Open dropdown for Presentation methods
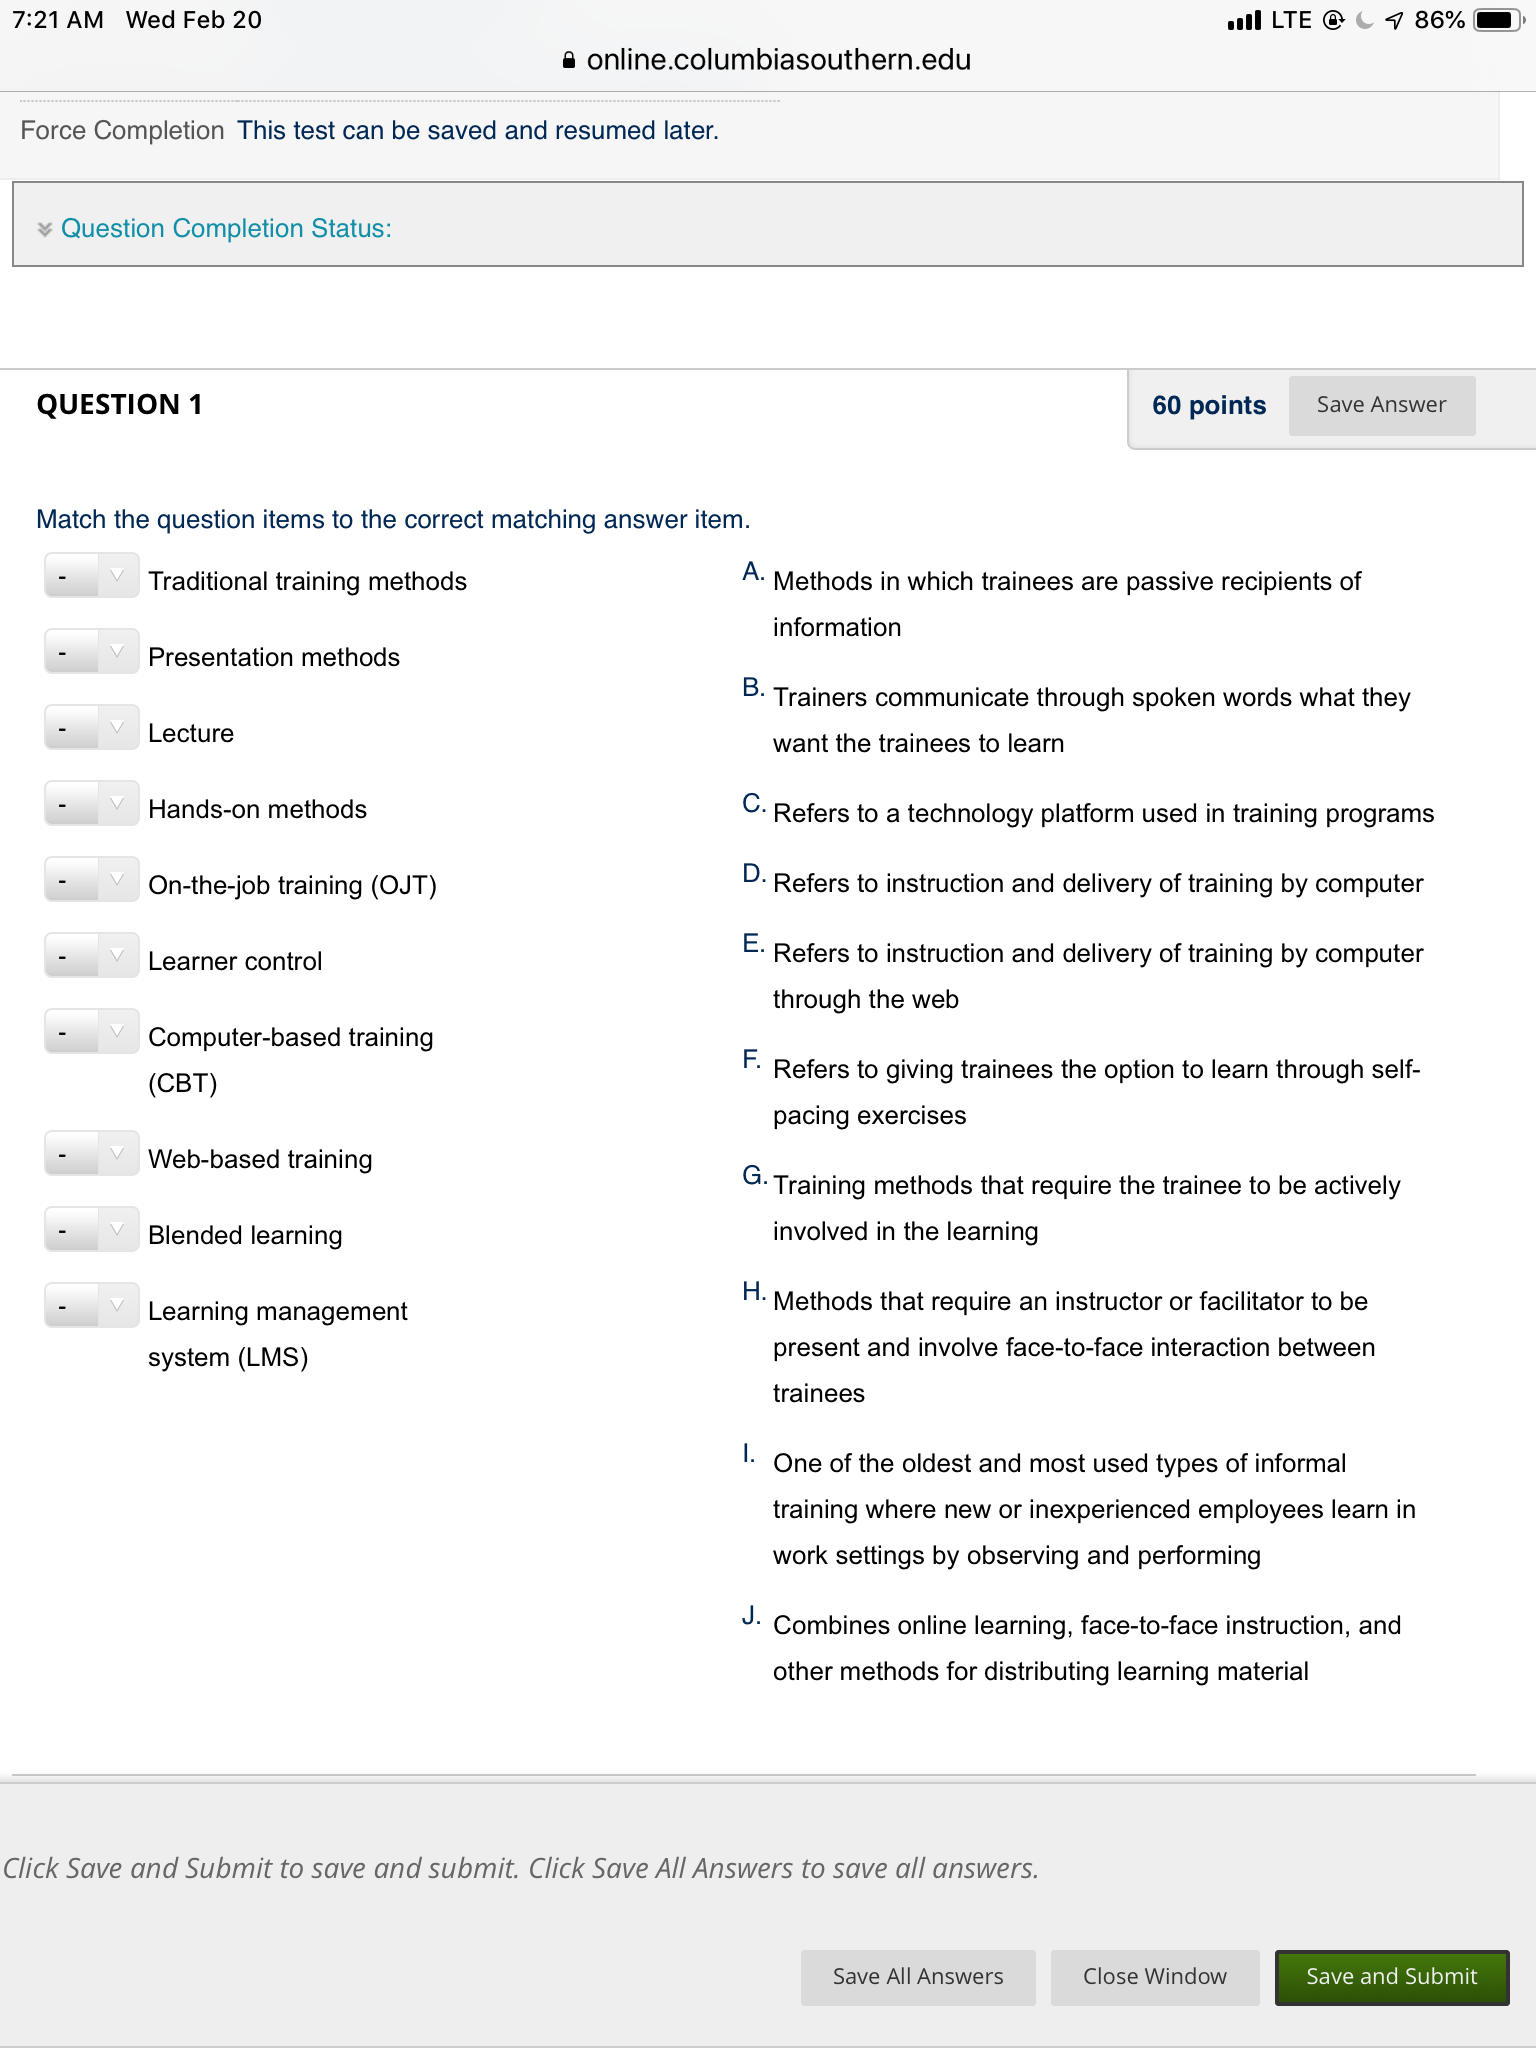This screenshot has width=1536, height=2048. coord(91,652)
